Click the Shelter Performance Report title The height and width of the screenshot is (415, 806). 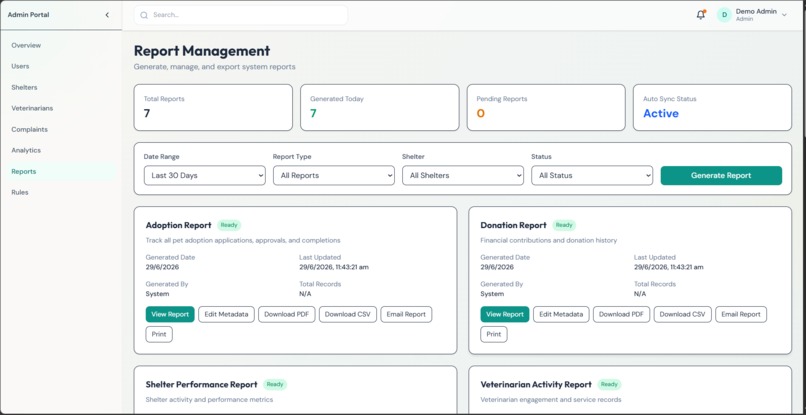coord(202,385)
